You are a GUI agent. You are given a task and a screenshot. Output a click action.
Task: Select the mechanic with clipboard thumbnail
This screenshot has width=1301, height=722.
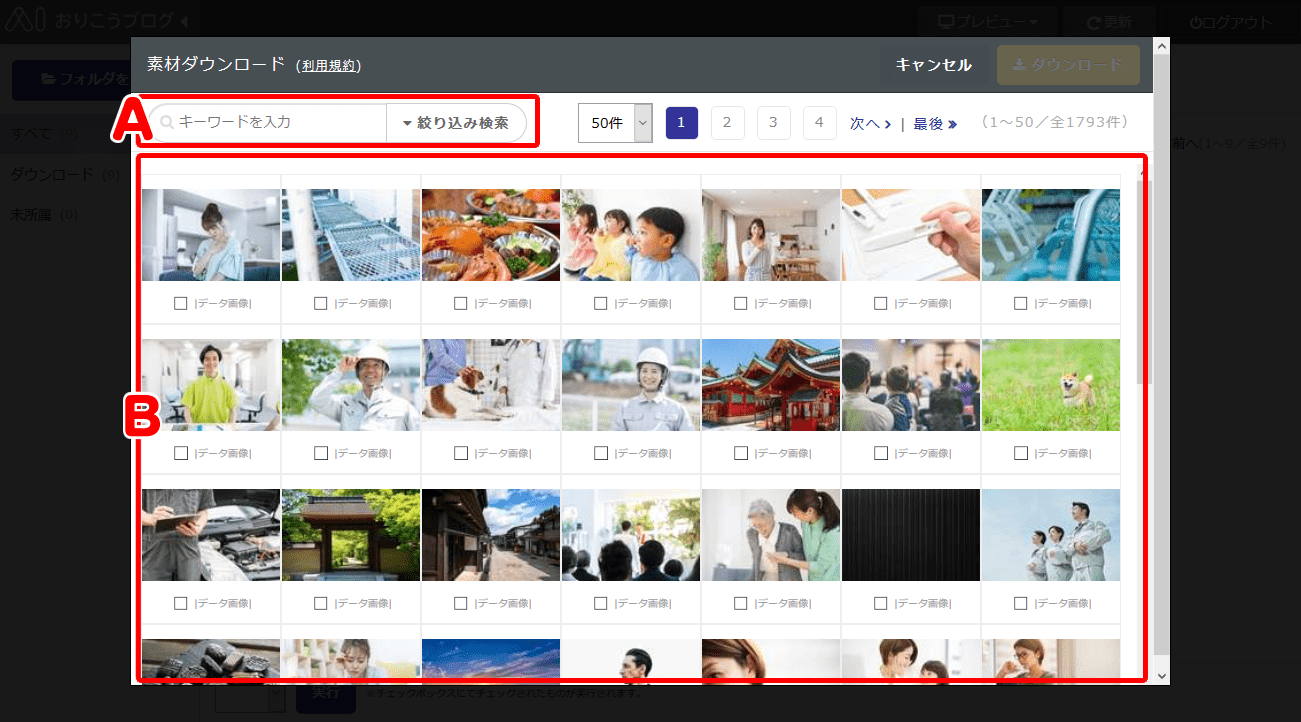(211, 535)
